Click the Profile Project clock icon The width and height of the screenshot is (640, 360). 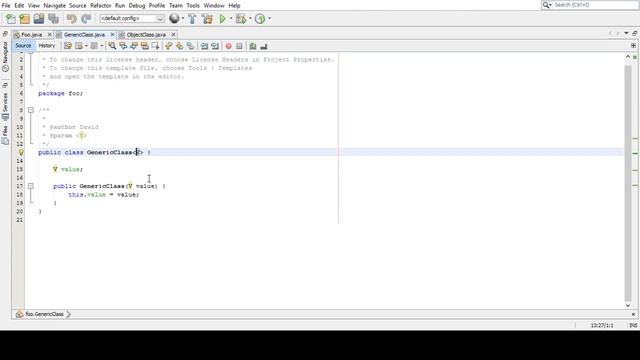click(260, 19)
